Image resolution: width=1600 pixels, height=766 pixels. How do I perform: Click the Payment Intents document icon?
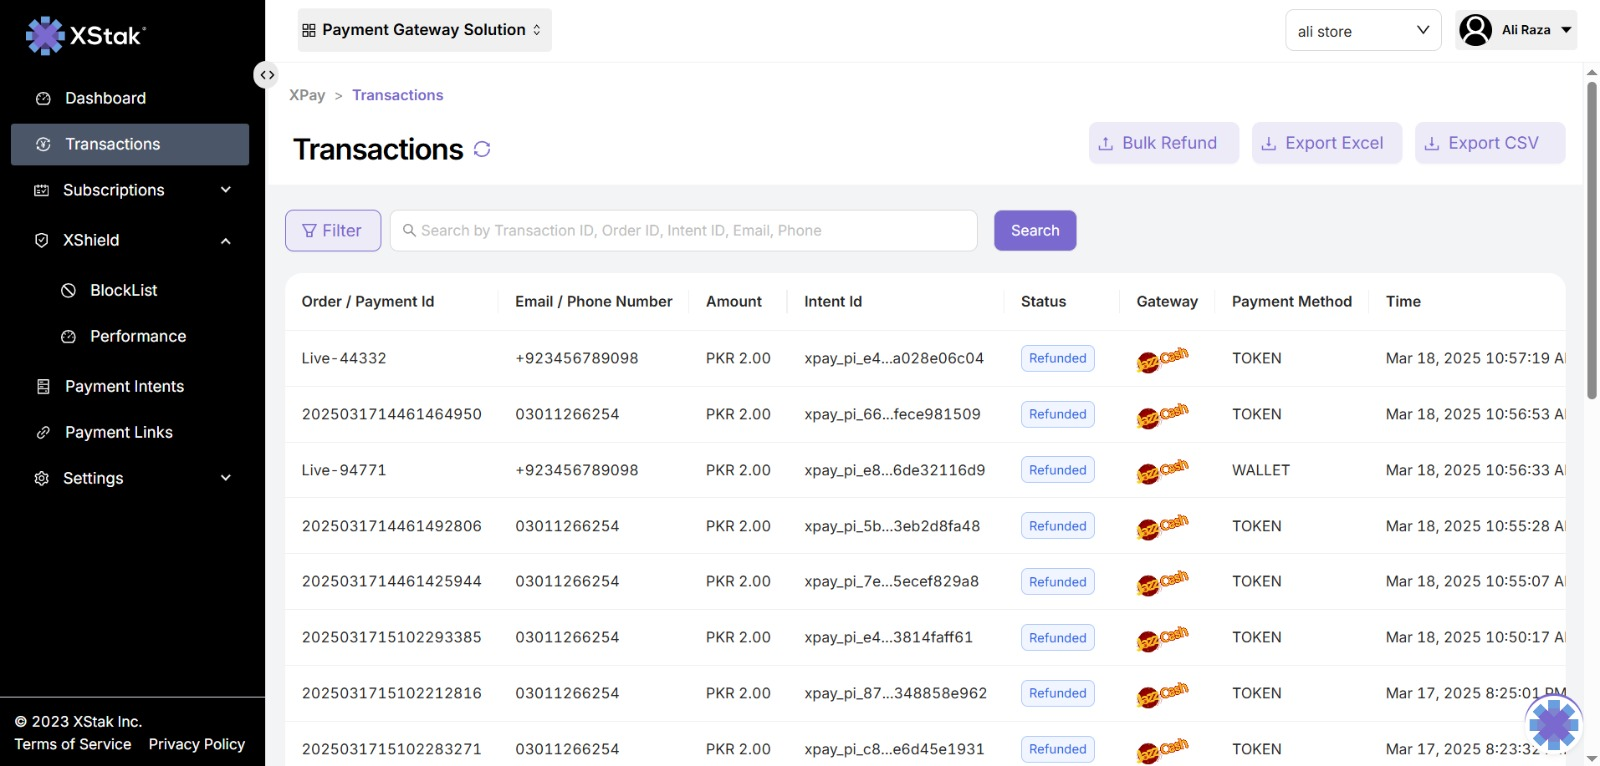coord(43,386)
